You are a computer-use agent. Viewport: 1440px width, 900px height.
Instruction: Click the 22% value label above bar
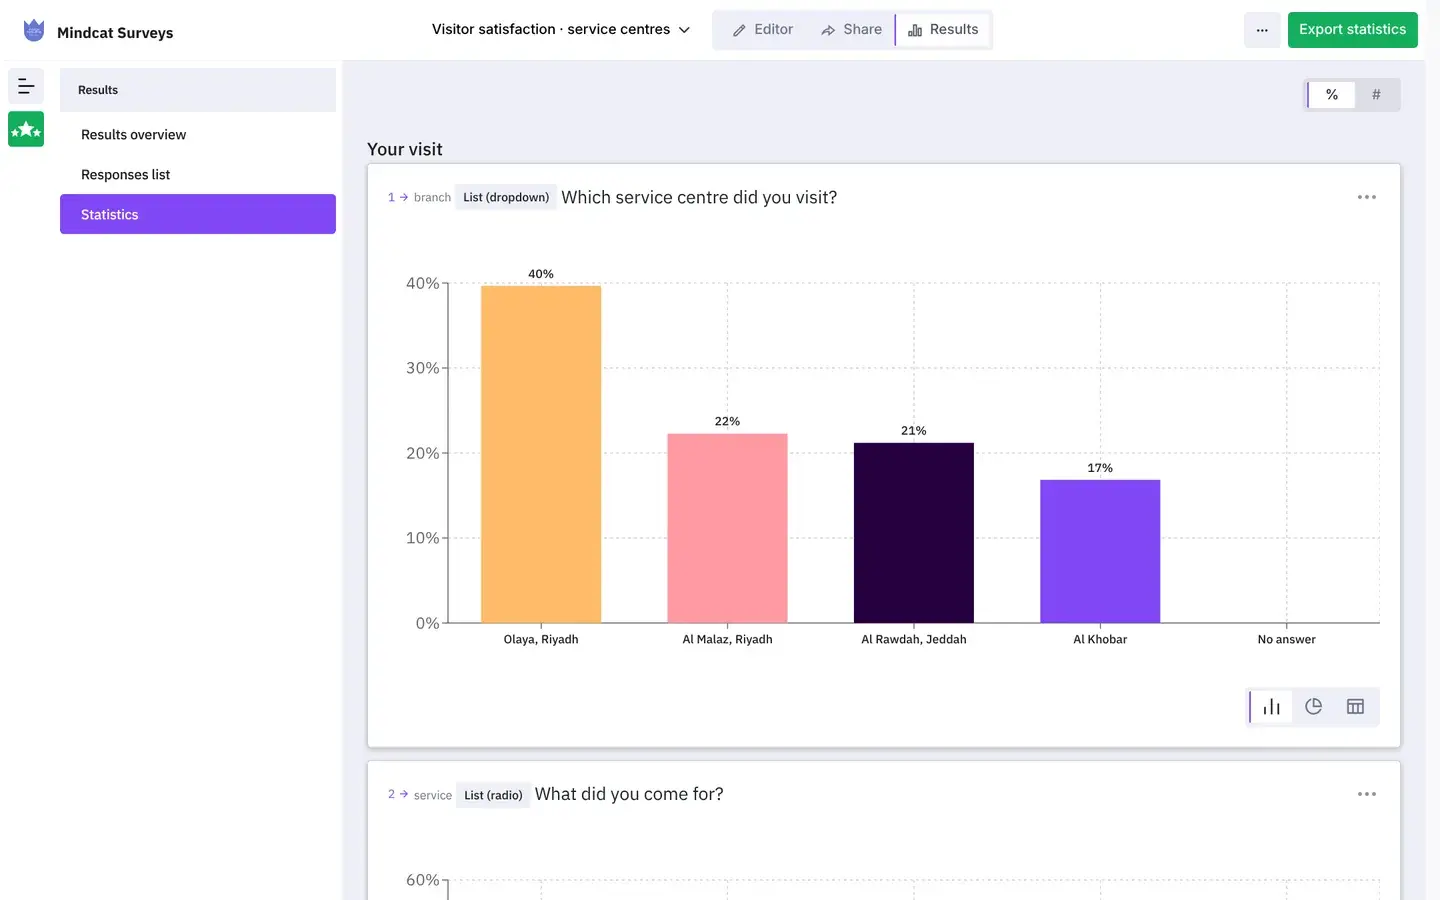coord(727,422)
